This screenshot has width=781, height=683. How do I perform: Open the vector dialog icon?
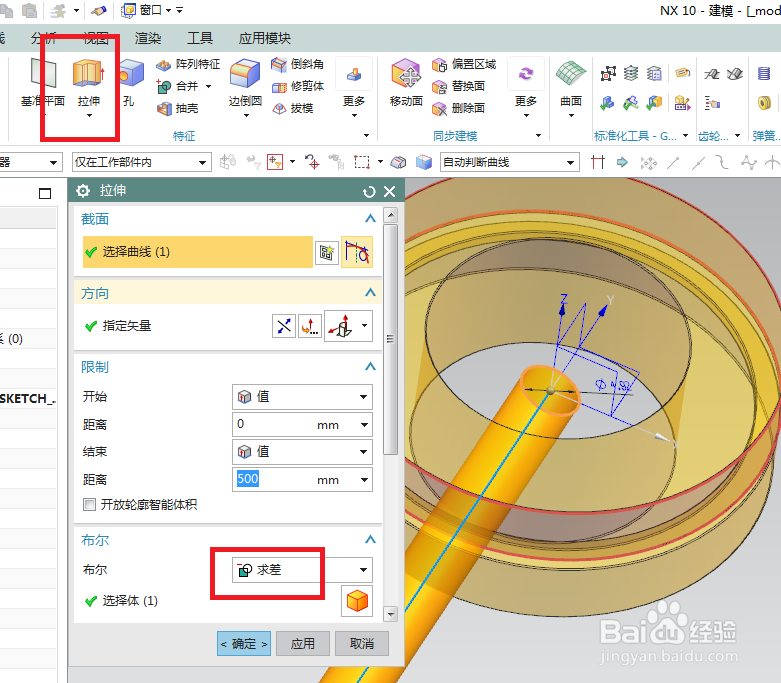click(x=309, y=326)
